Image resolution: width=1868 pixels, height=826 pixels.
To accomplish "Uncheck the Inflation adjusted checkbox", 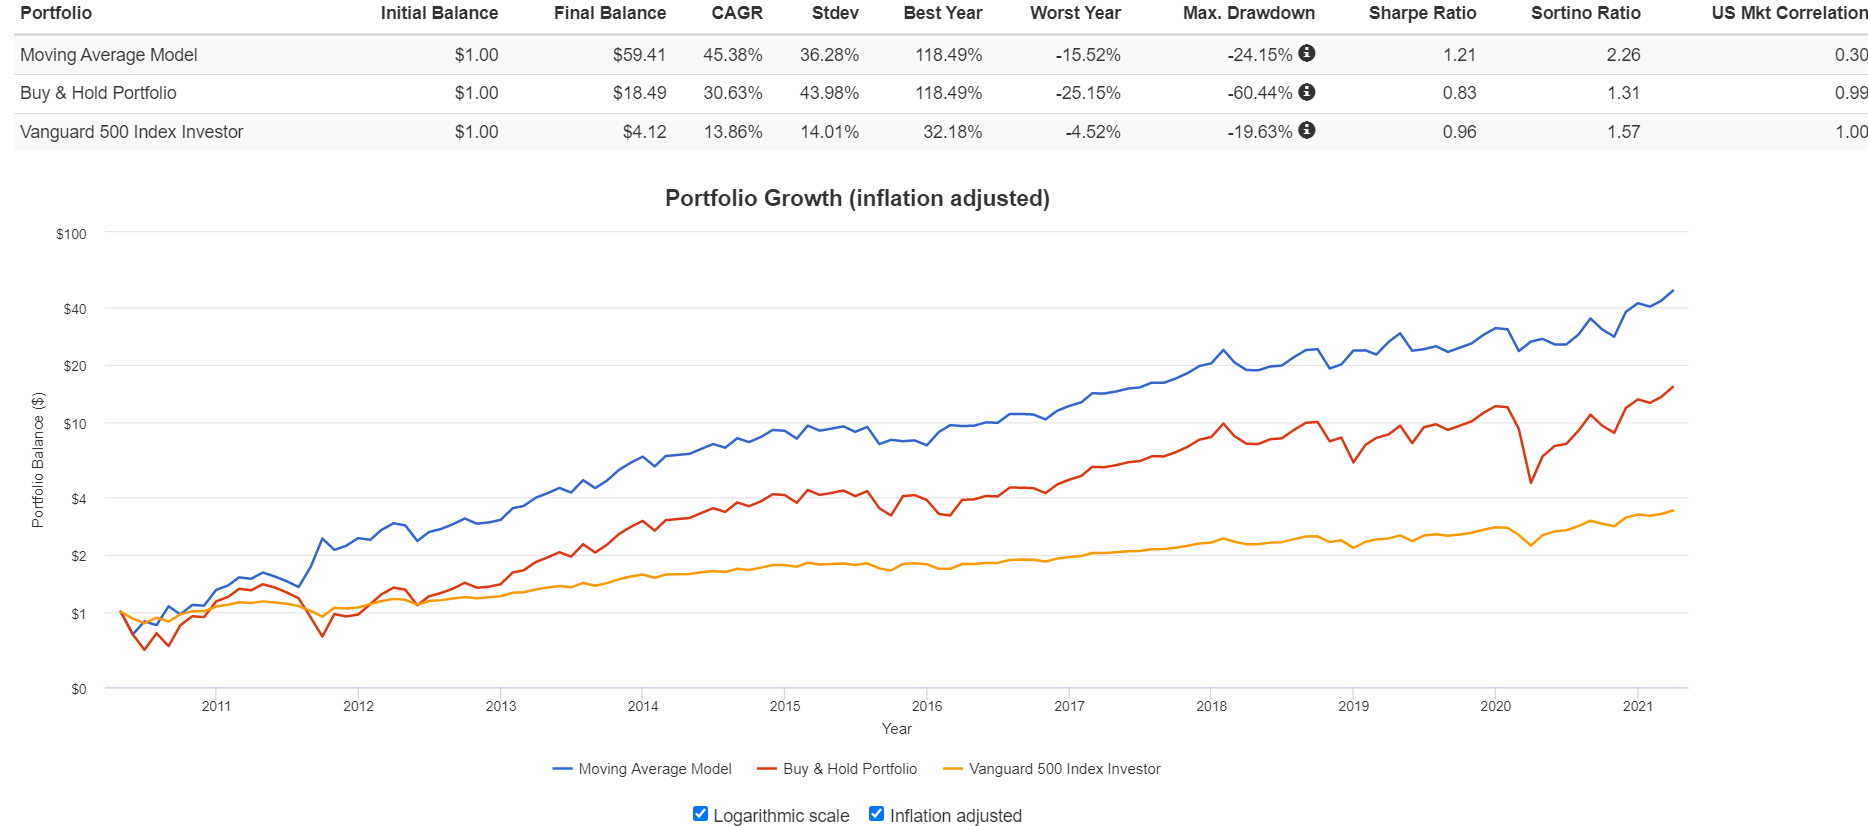I will (x=877, y=814).
